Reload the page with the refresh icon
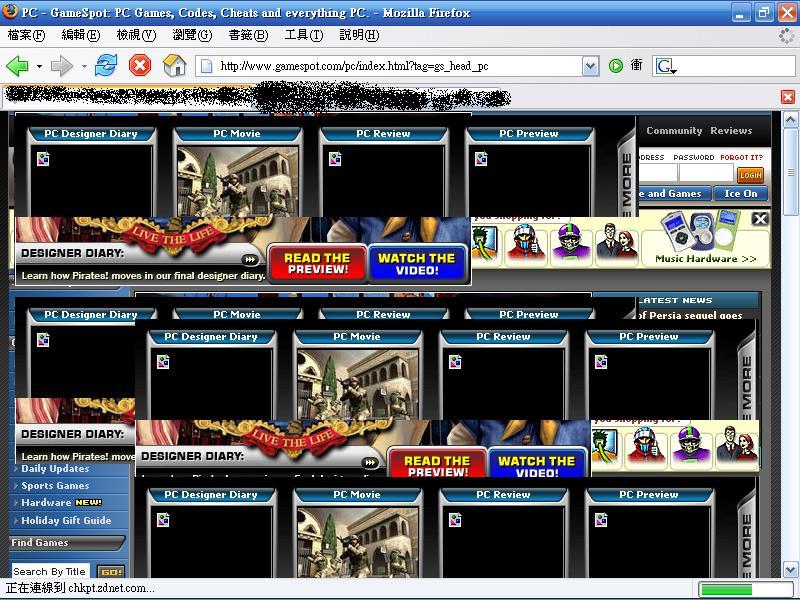 [106, 66]
